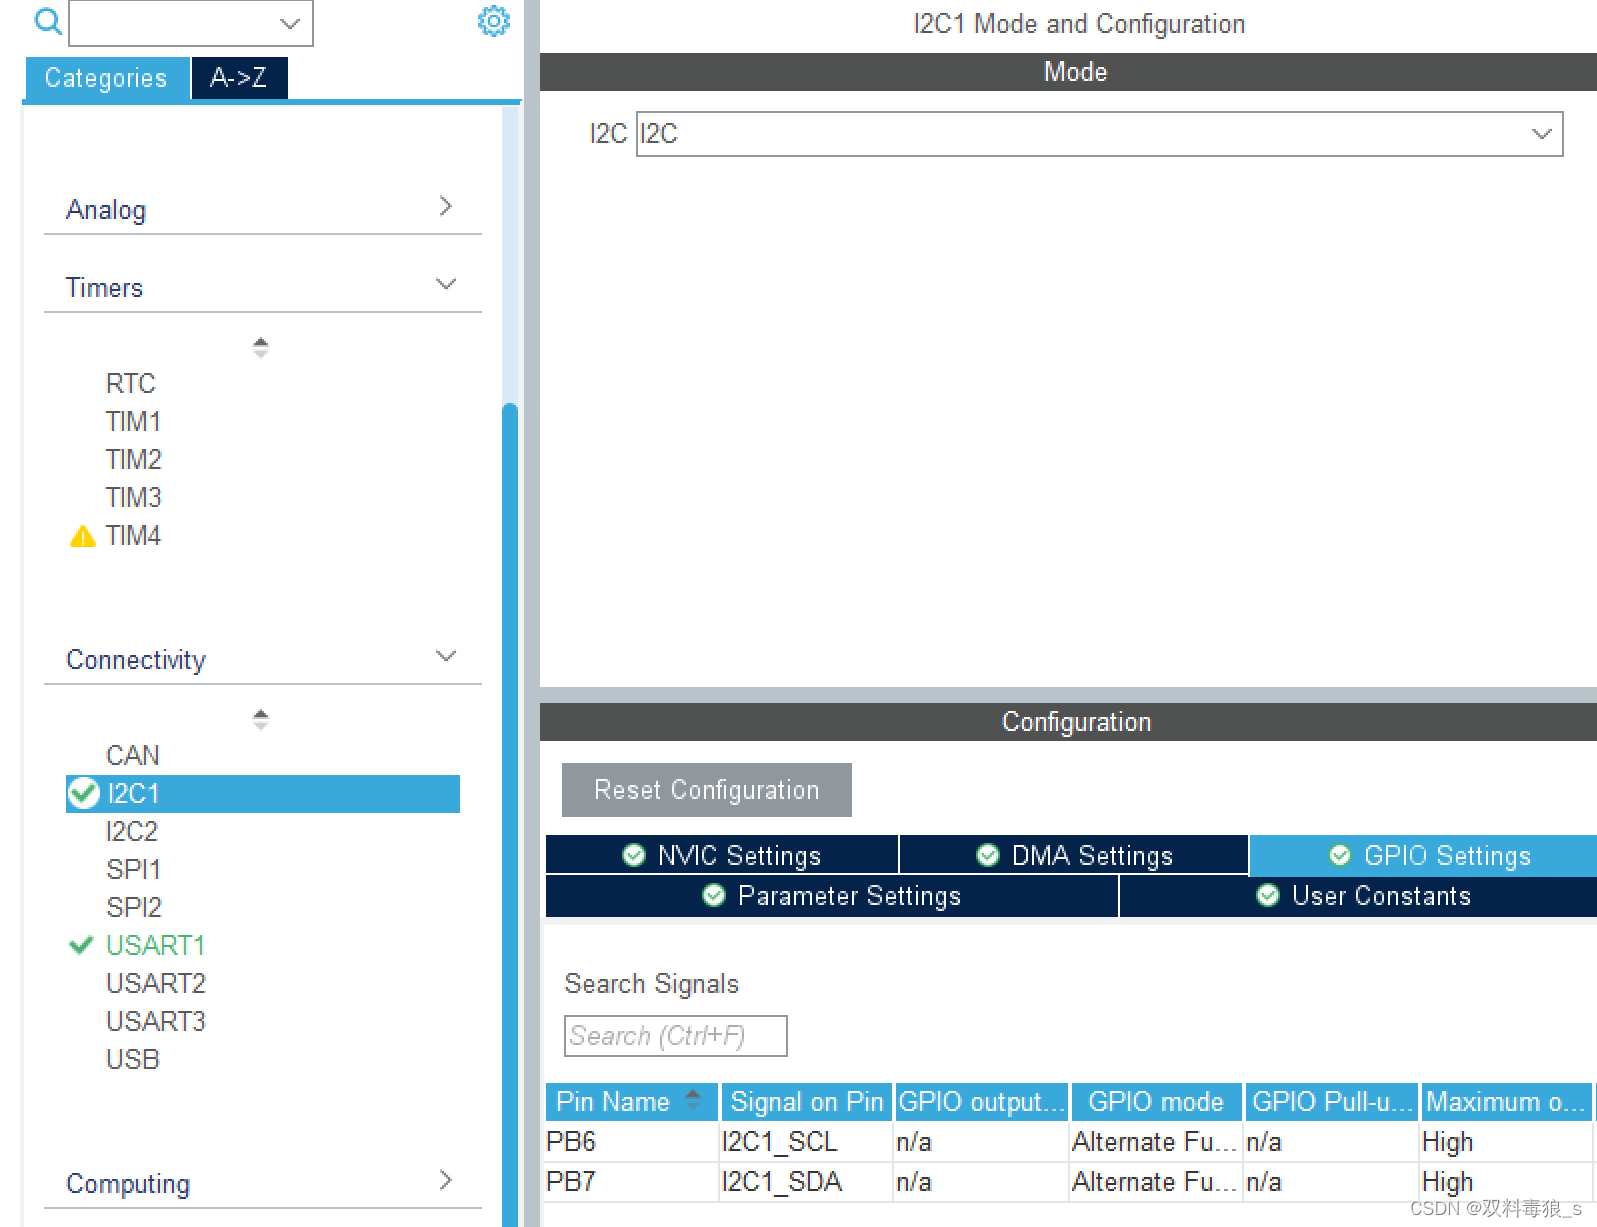Expand the Analog category

[x=446, y=207]
